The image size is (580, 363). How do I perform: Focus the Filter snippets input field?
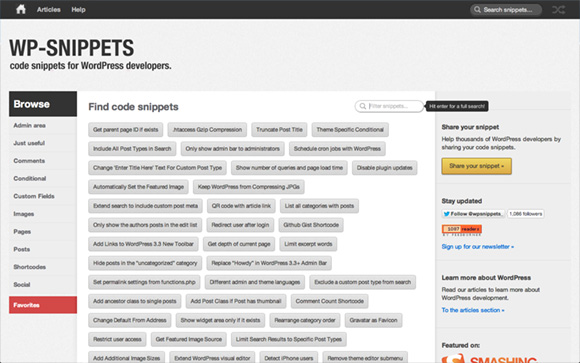tap(389, 106)
